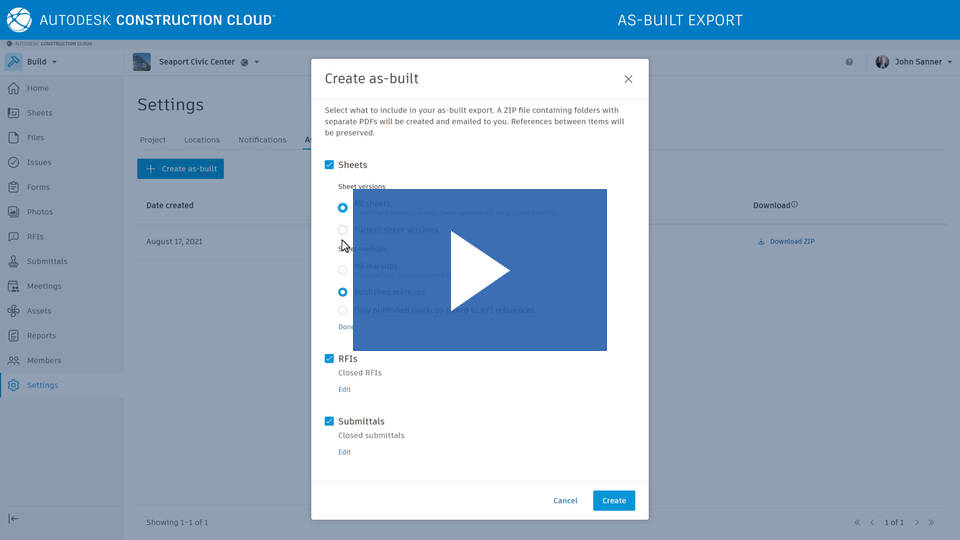Collapse the left sidebar
This screenshot has height=540, width=960.
point(13,519)
